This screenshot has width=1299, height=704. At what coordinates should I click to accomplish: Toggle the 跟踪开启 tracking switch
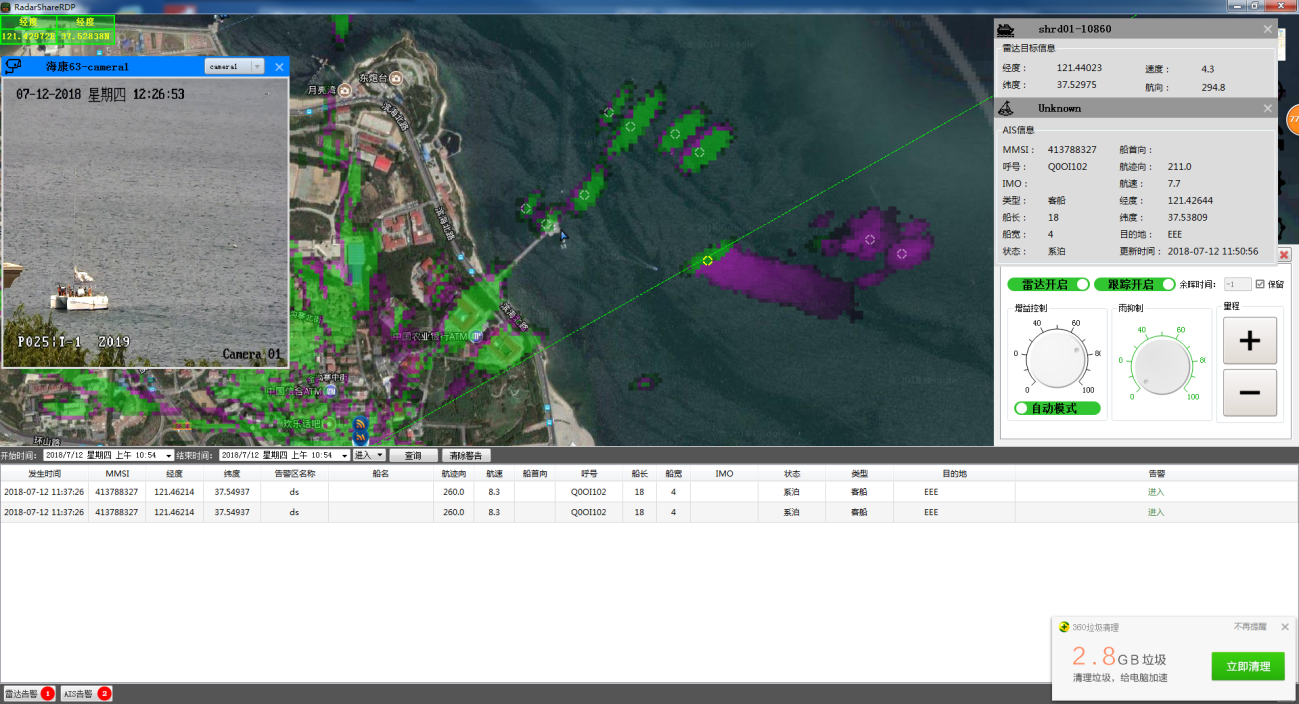click(1134, 284)
